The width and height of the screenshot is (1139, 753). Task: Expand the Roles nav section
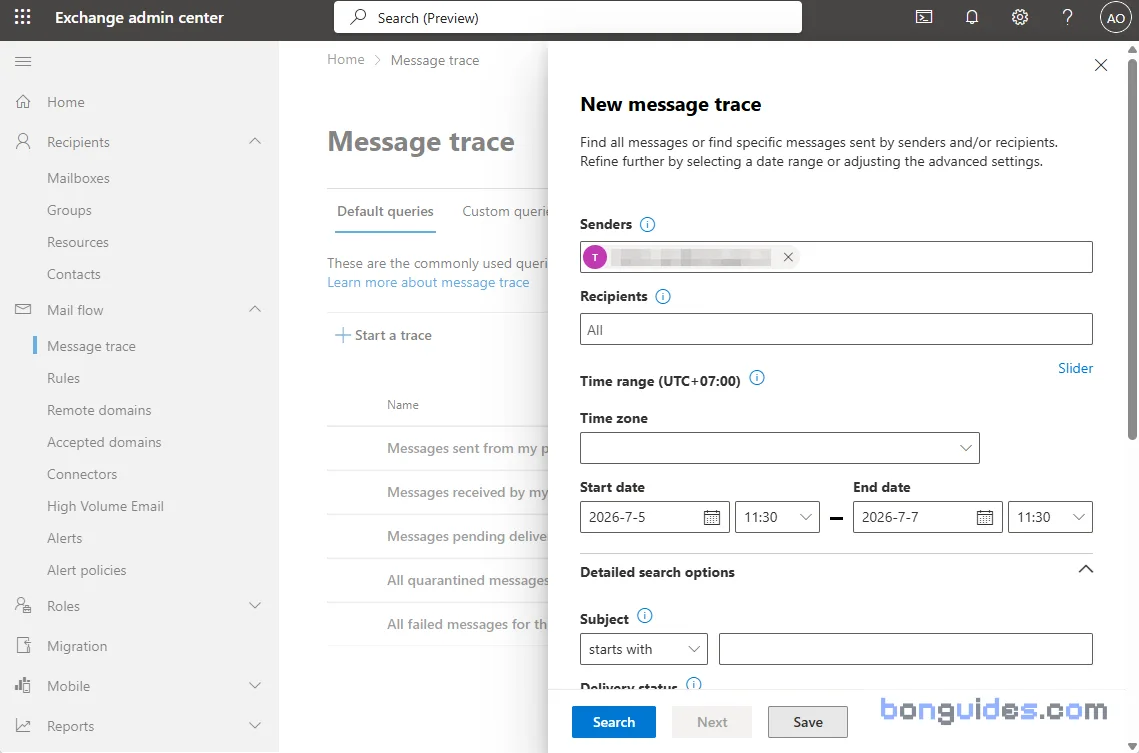255,606
